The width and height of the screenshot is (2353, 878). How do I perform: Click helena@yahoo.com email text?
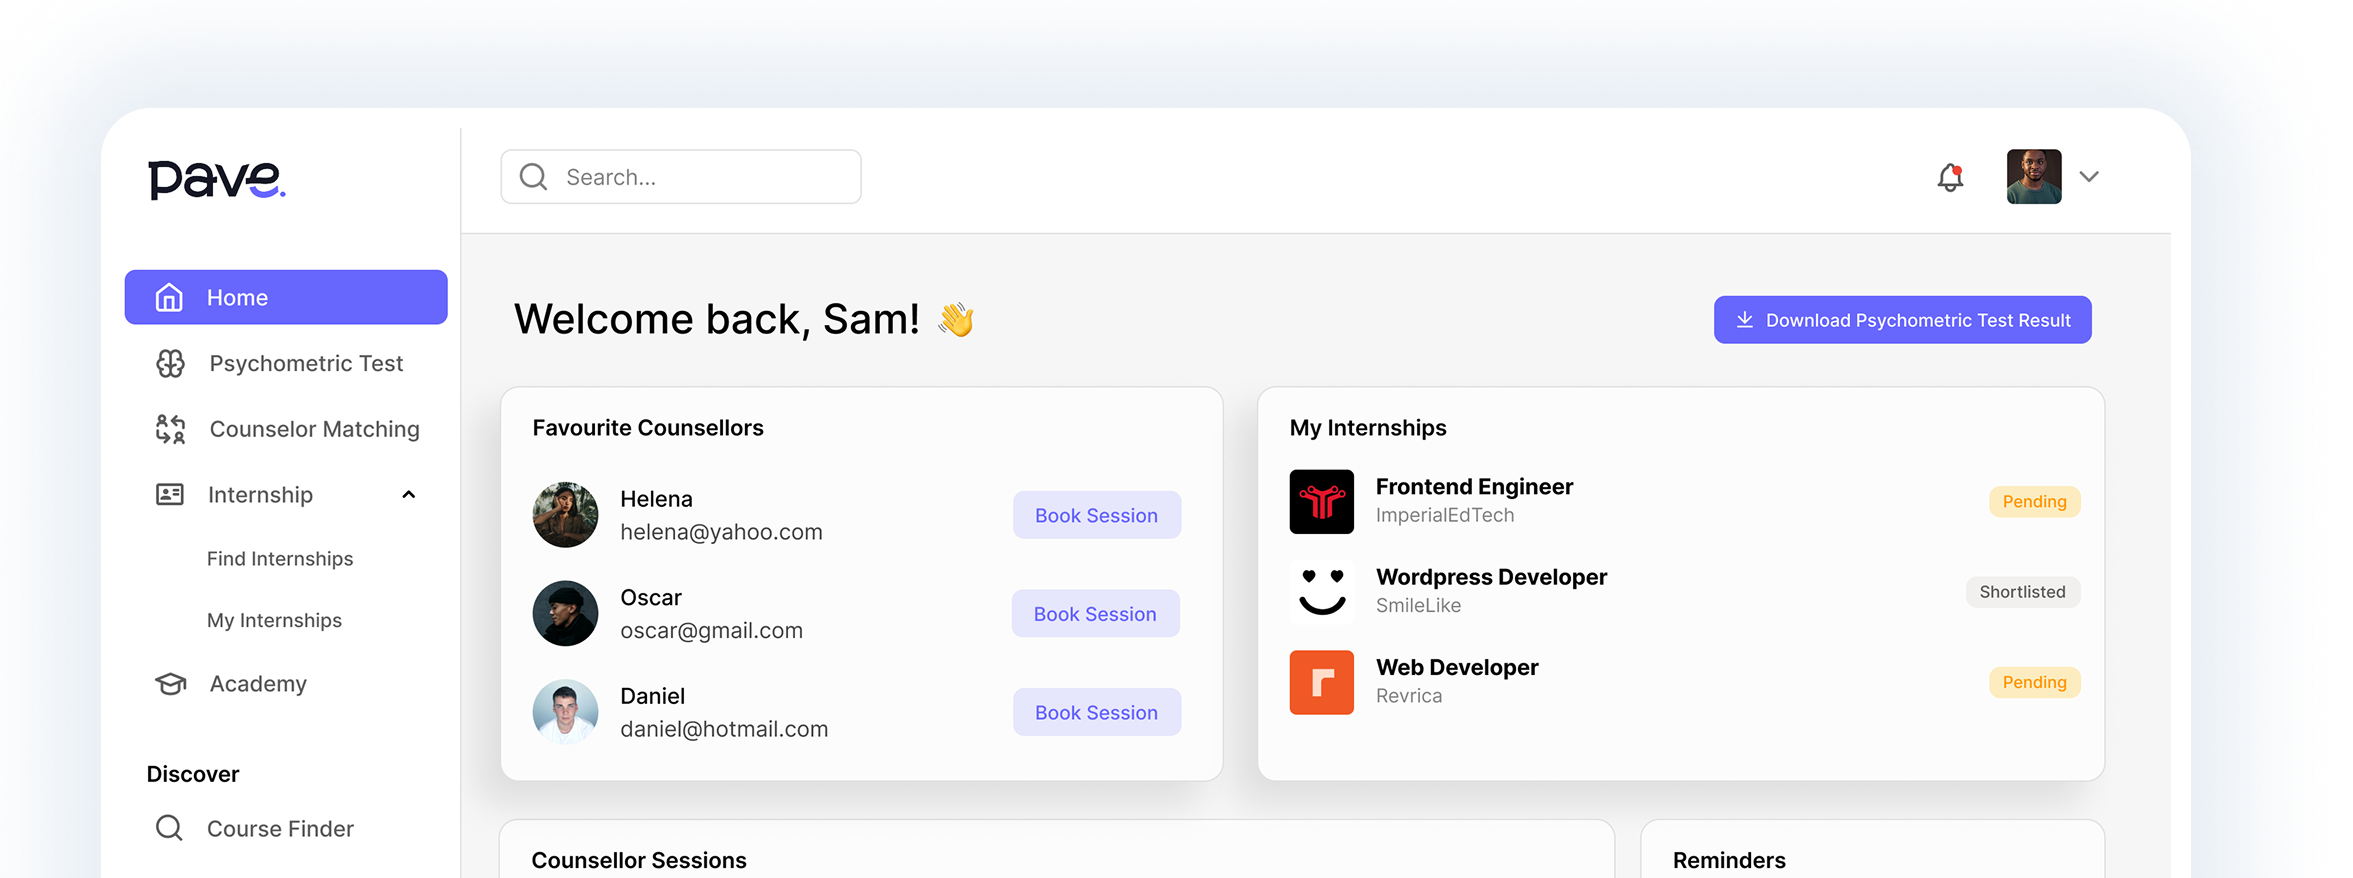(x=721, y=532)
